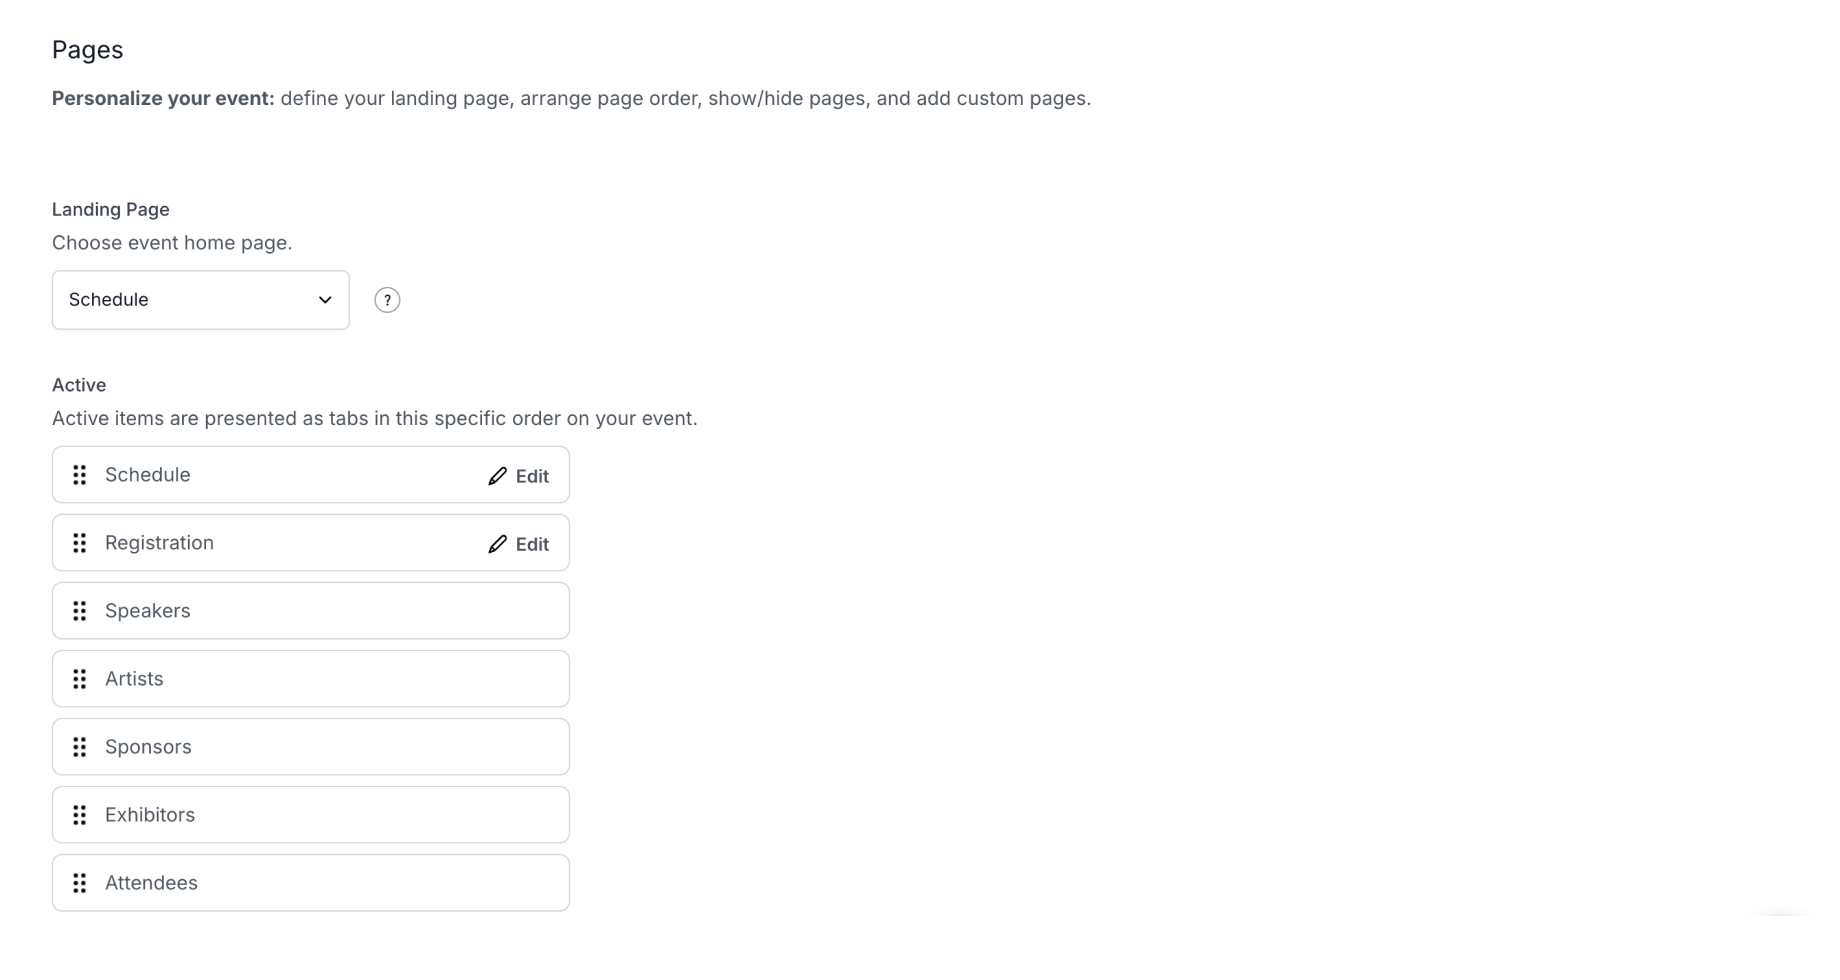This screenshot has width=1840, height=980.
Task: Select the Artists active item
Action: [x=311, y=679]
